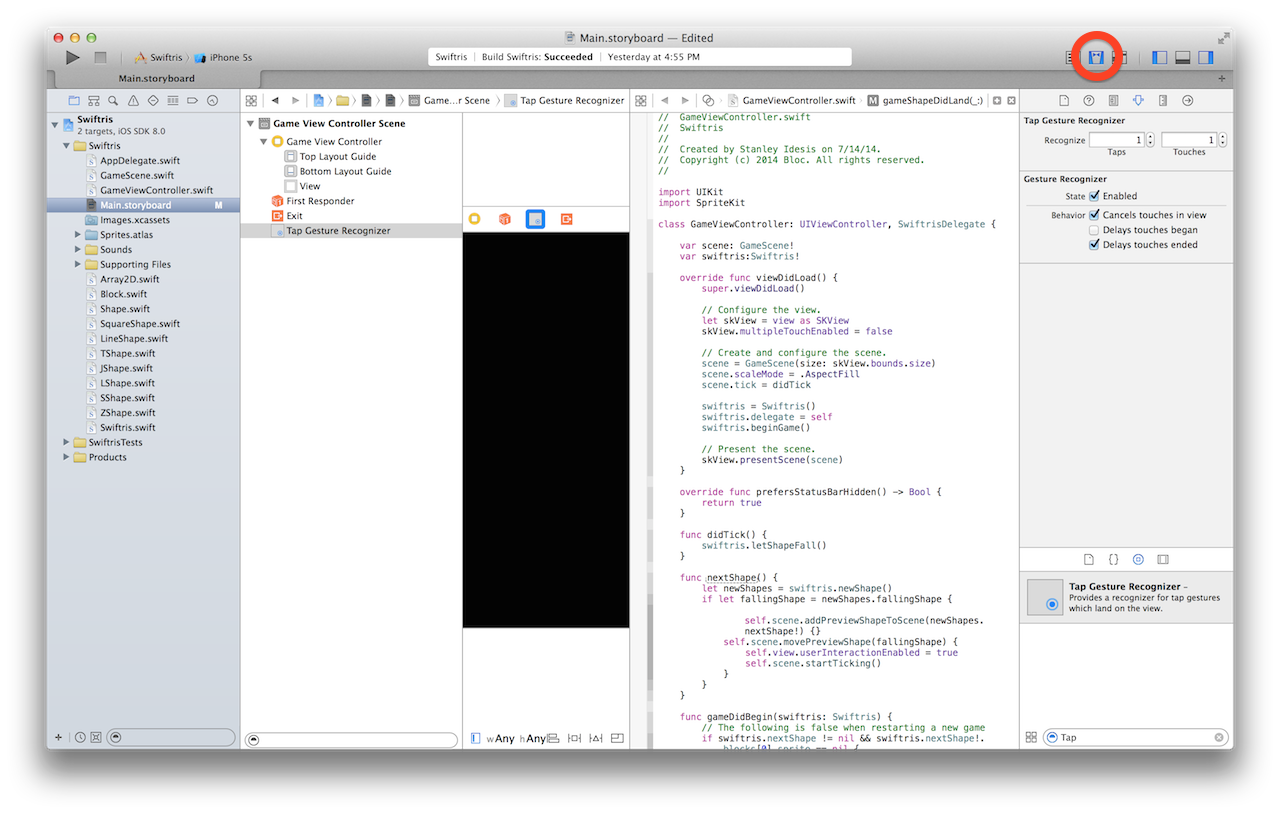The image size is (1280, 814).
Task: Switch to the Version editor
Action: (x=1120, y=58)
